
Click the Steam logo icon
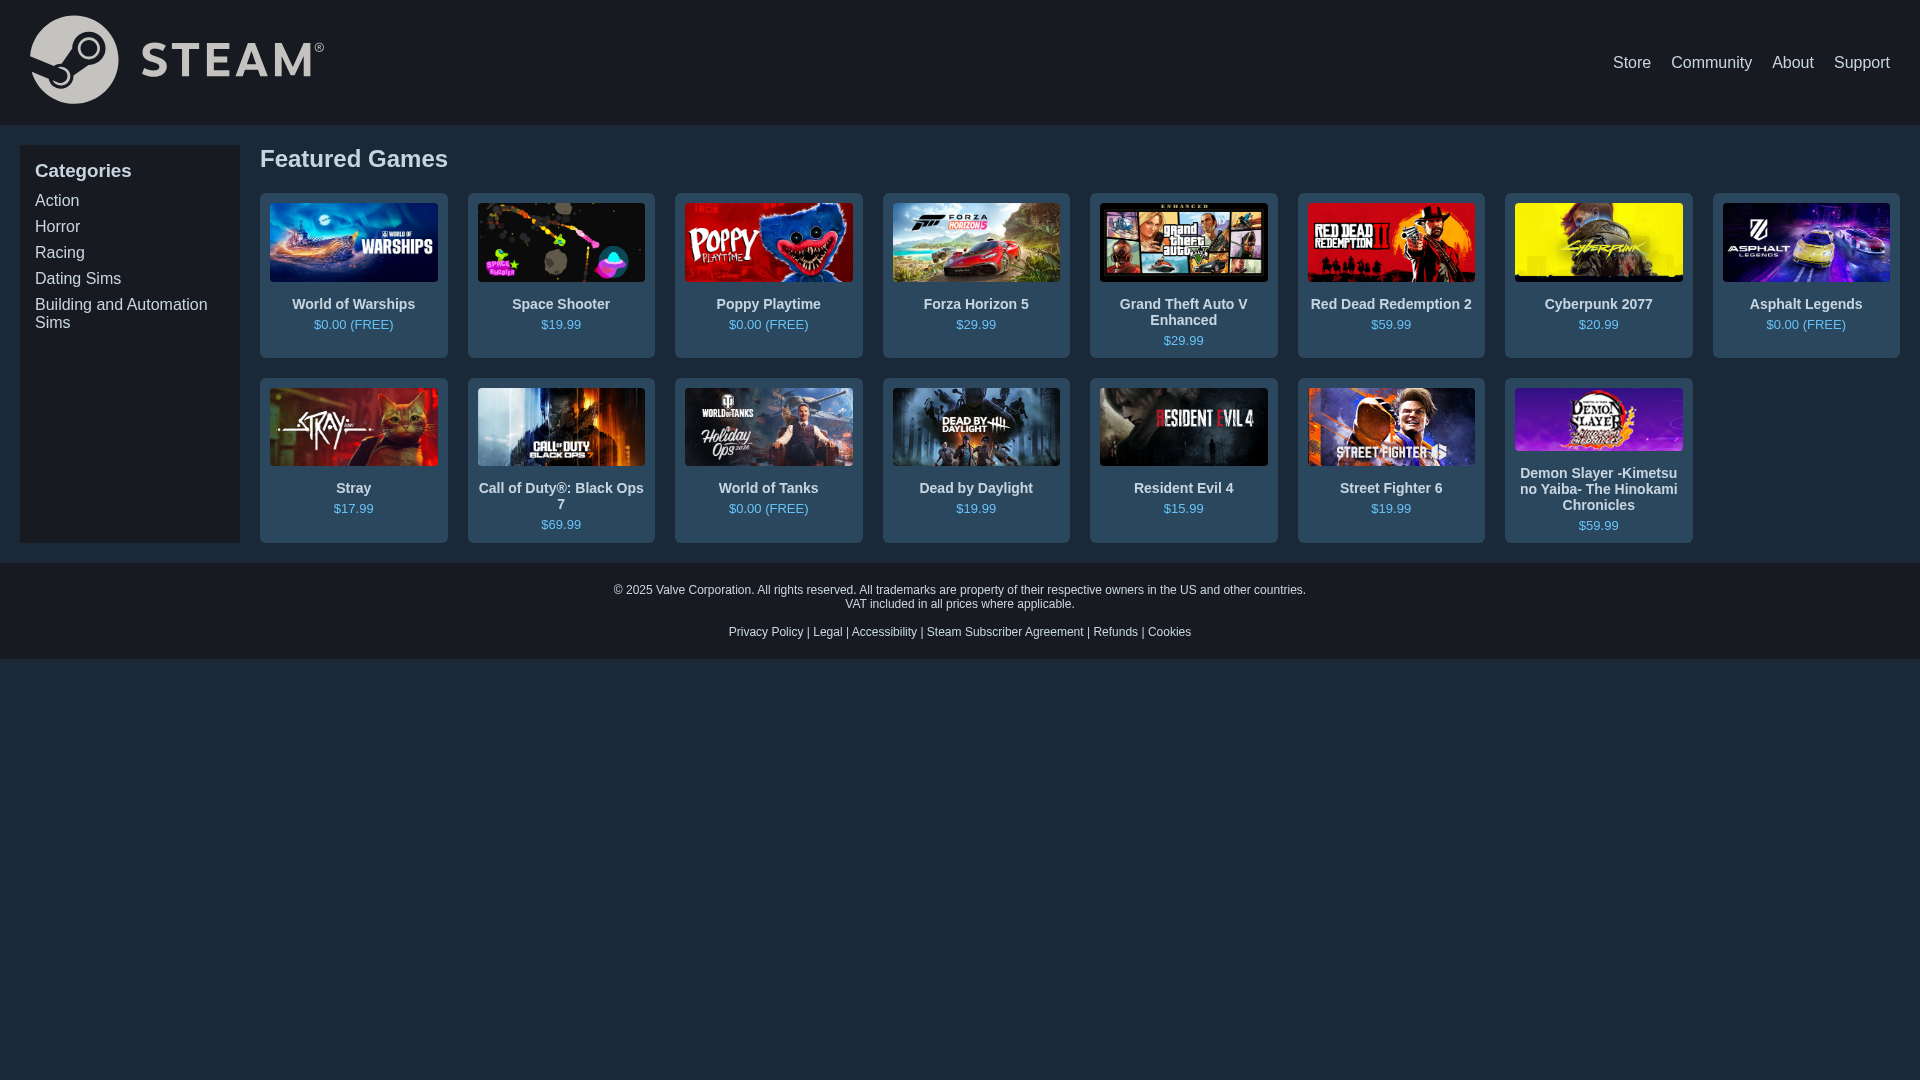177,60
